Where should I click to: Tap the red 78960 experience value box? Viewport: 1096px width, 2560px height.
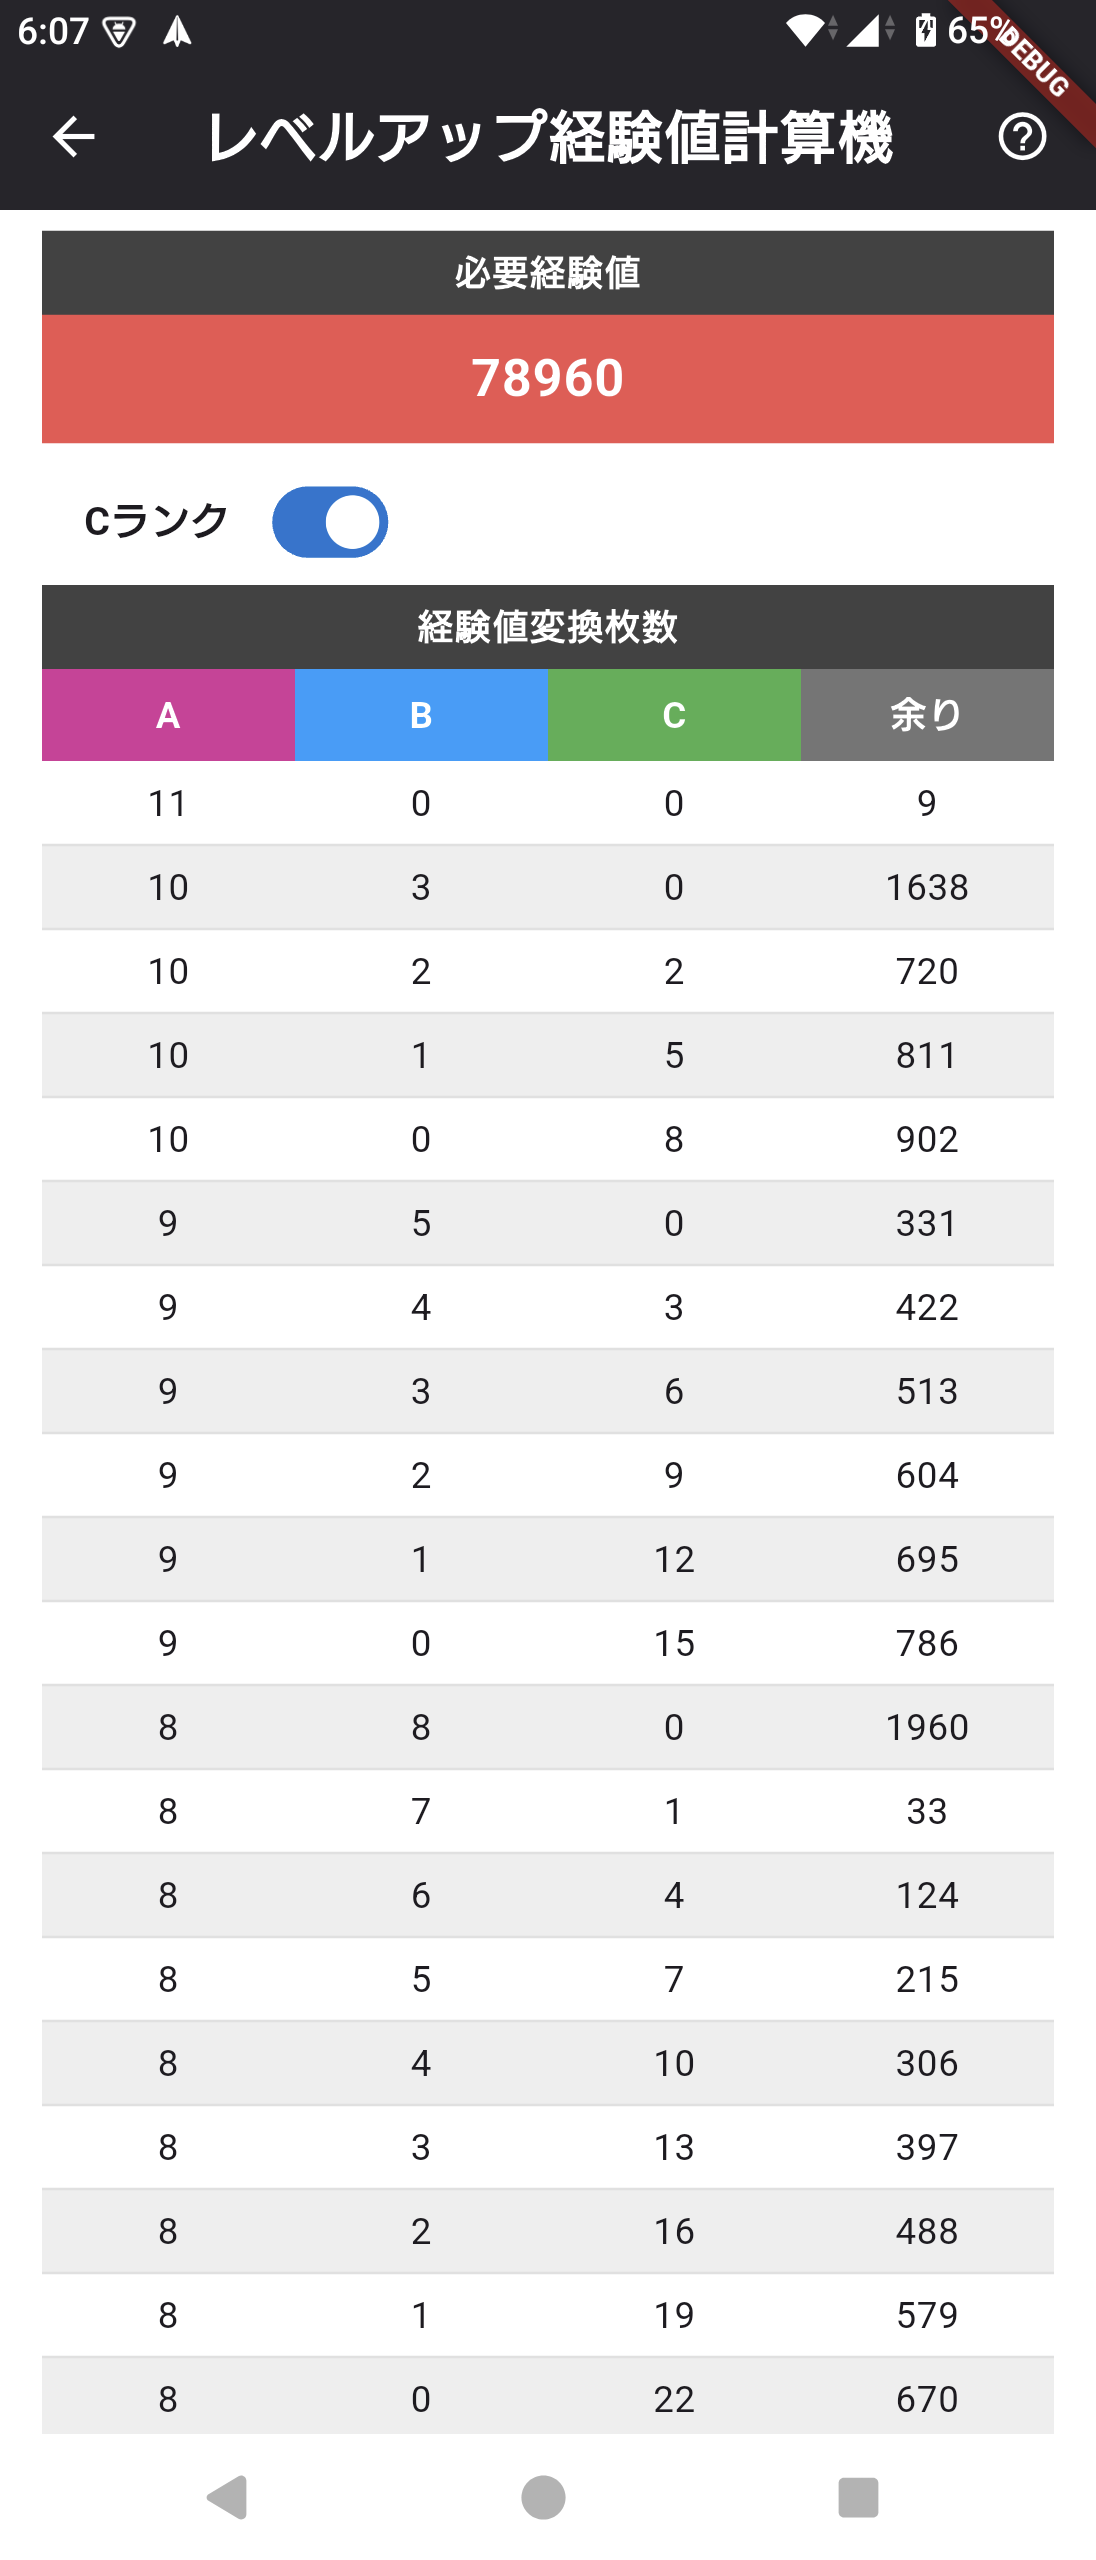point(548,379)
